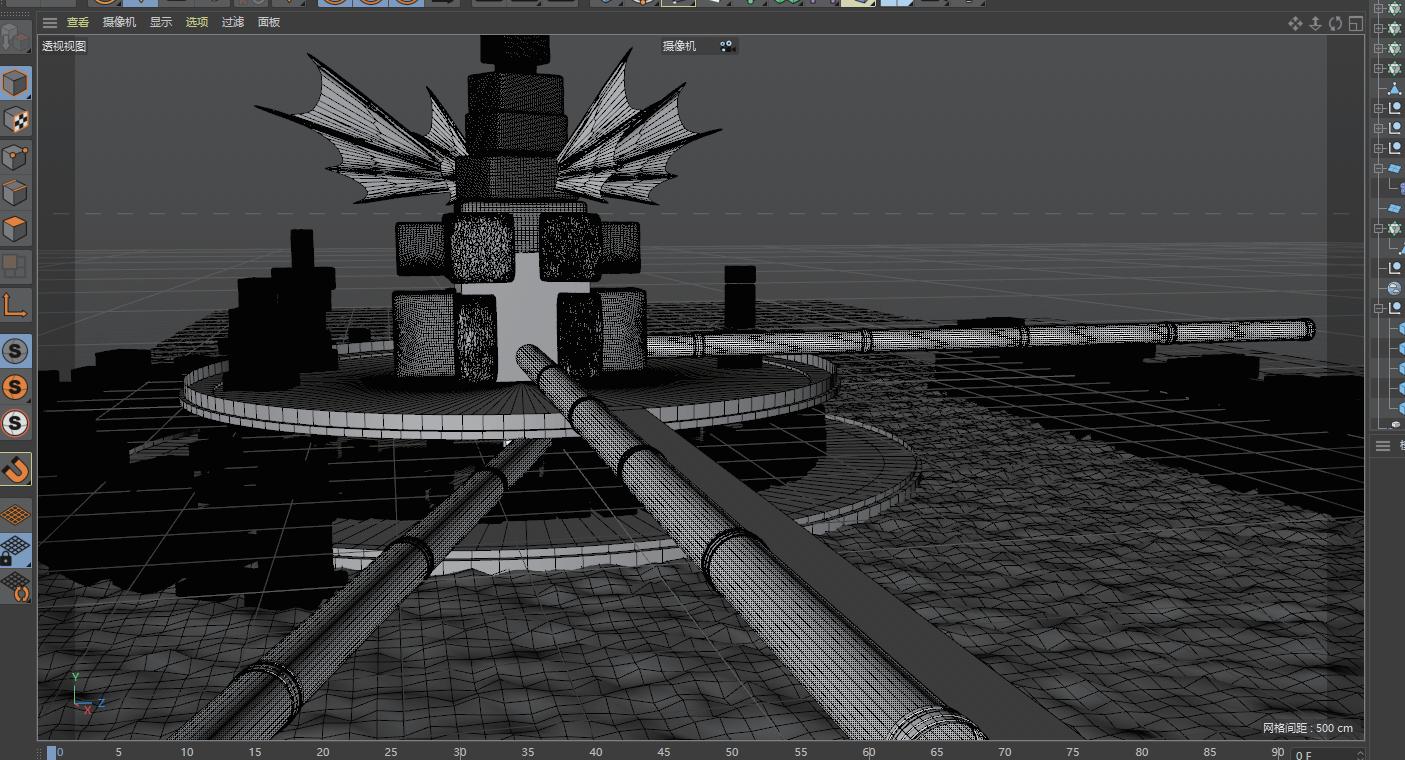Activate Edges mode in left toolbar
Screen dimensions: 1405x760
point(15,193)
